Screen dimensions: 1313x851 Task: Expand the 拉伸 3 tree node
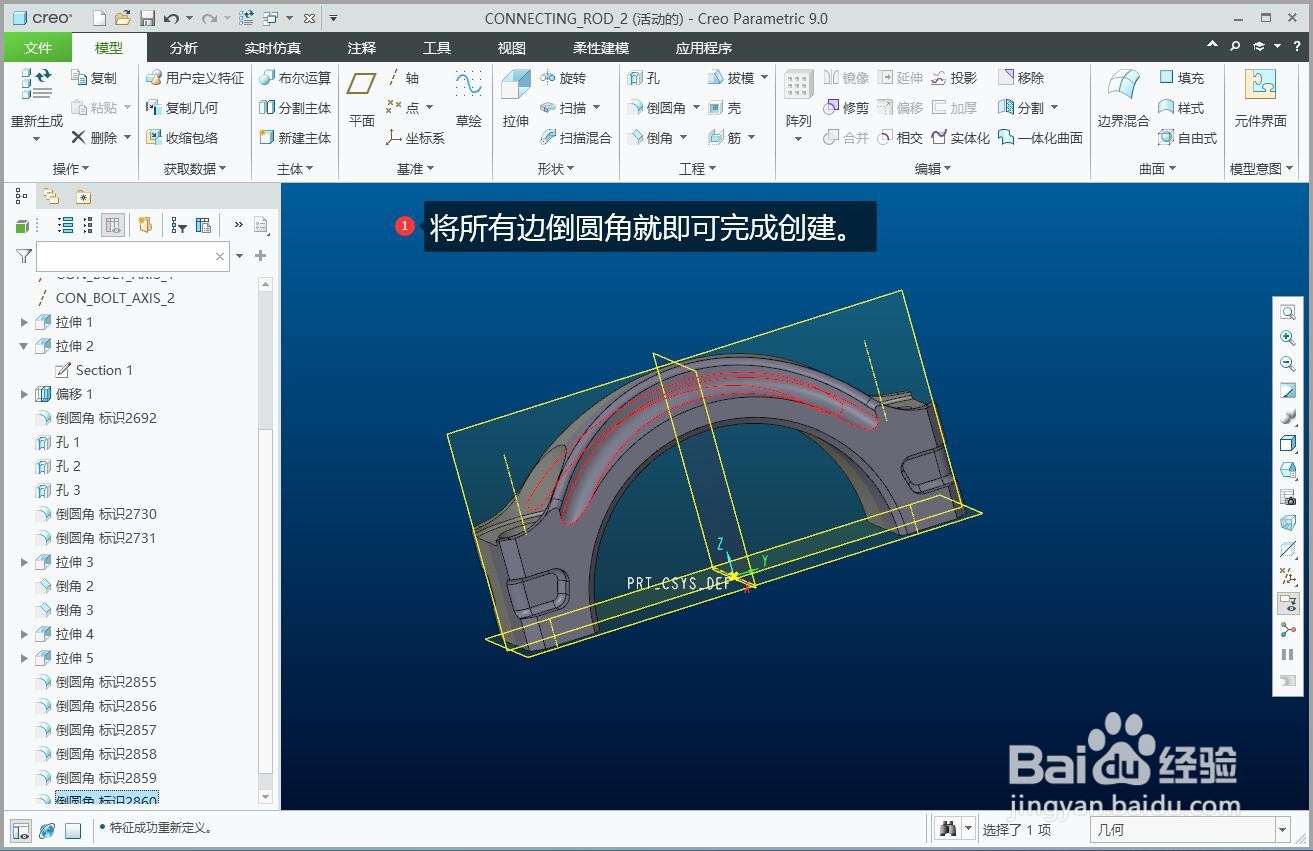click(x=24, y=562)
